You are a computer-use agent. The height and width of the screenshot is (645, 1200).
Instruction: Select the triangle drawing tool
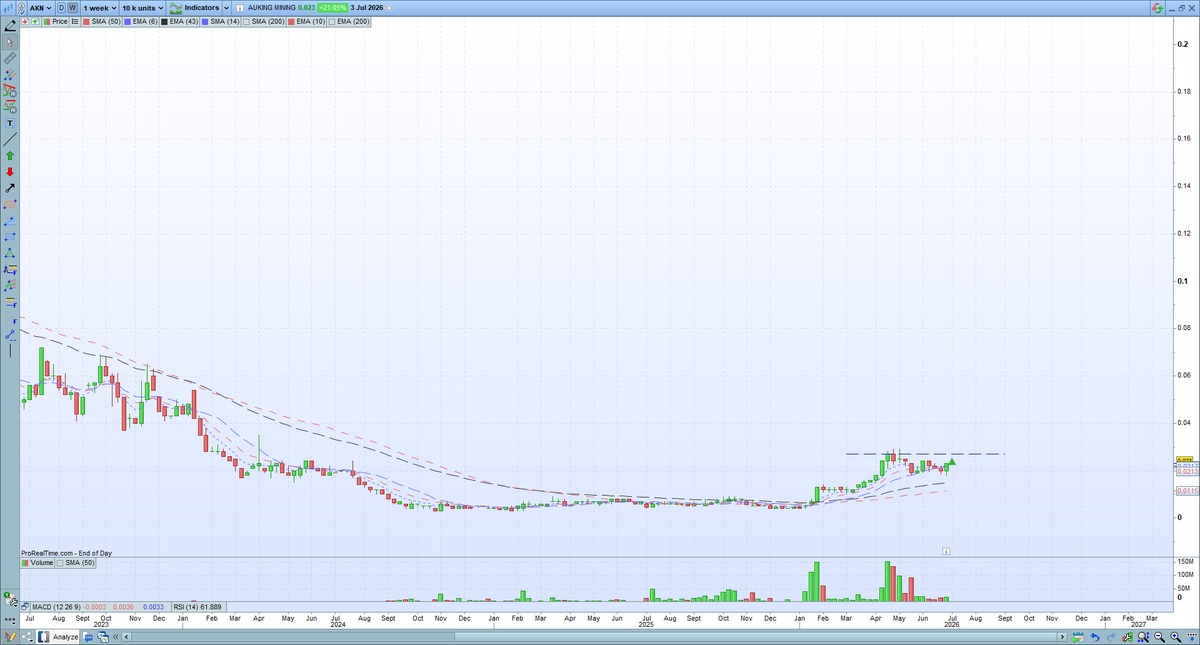[10, 252]
